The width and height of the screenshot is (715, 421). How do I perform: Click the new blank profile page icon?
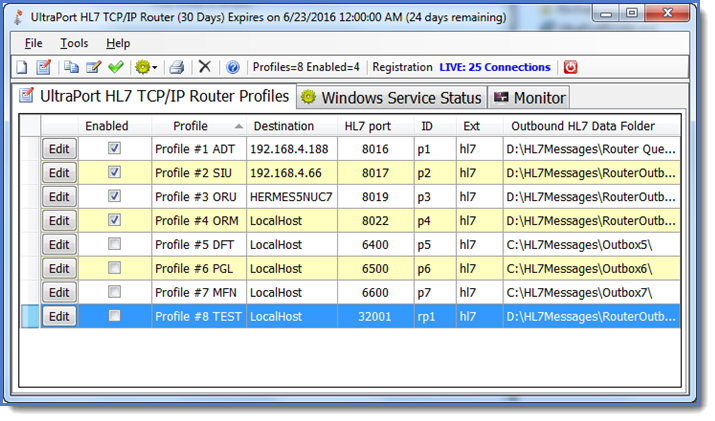[21, 67]
